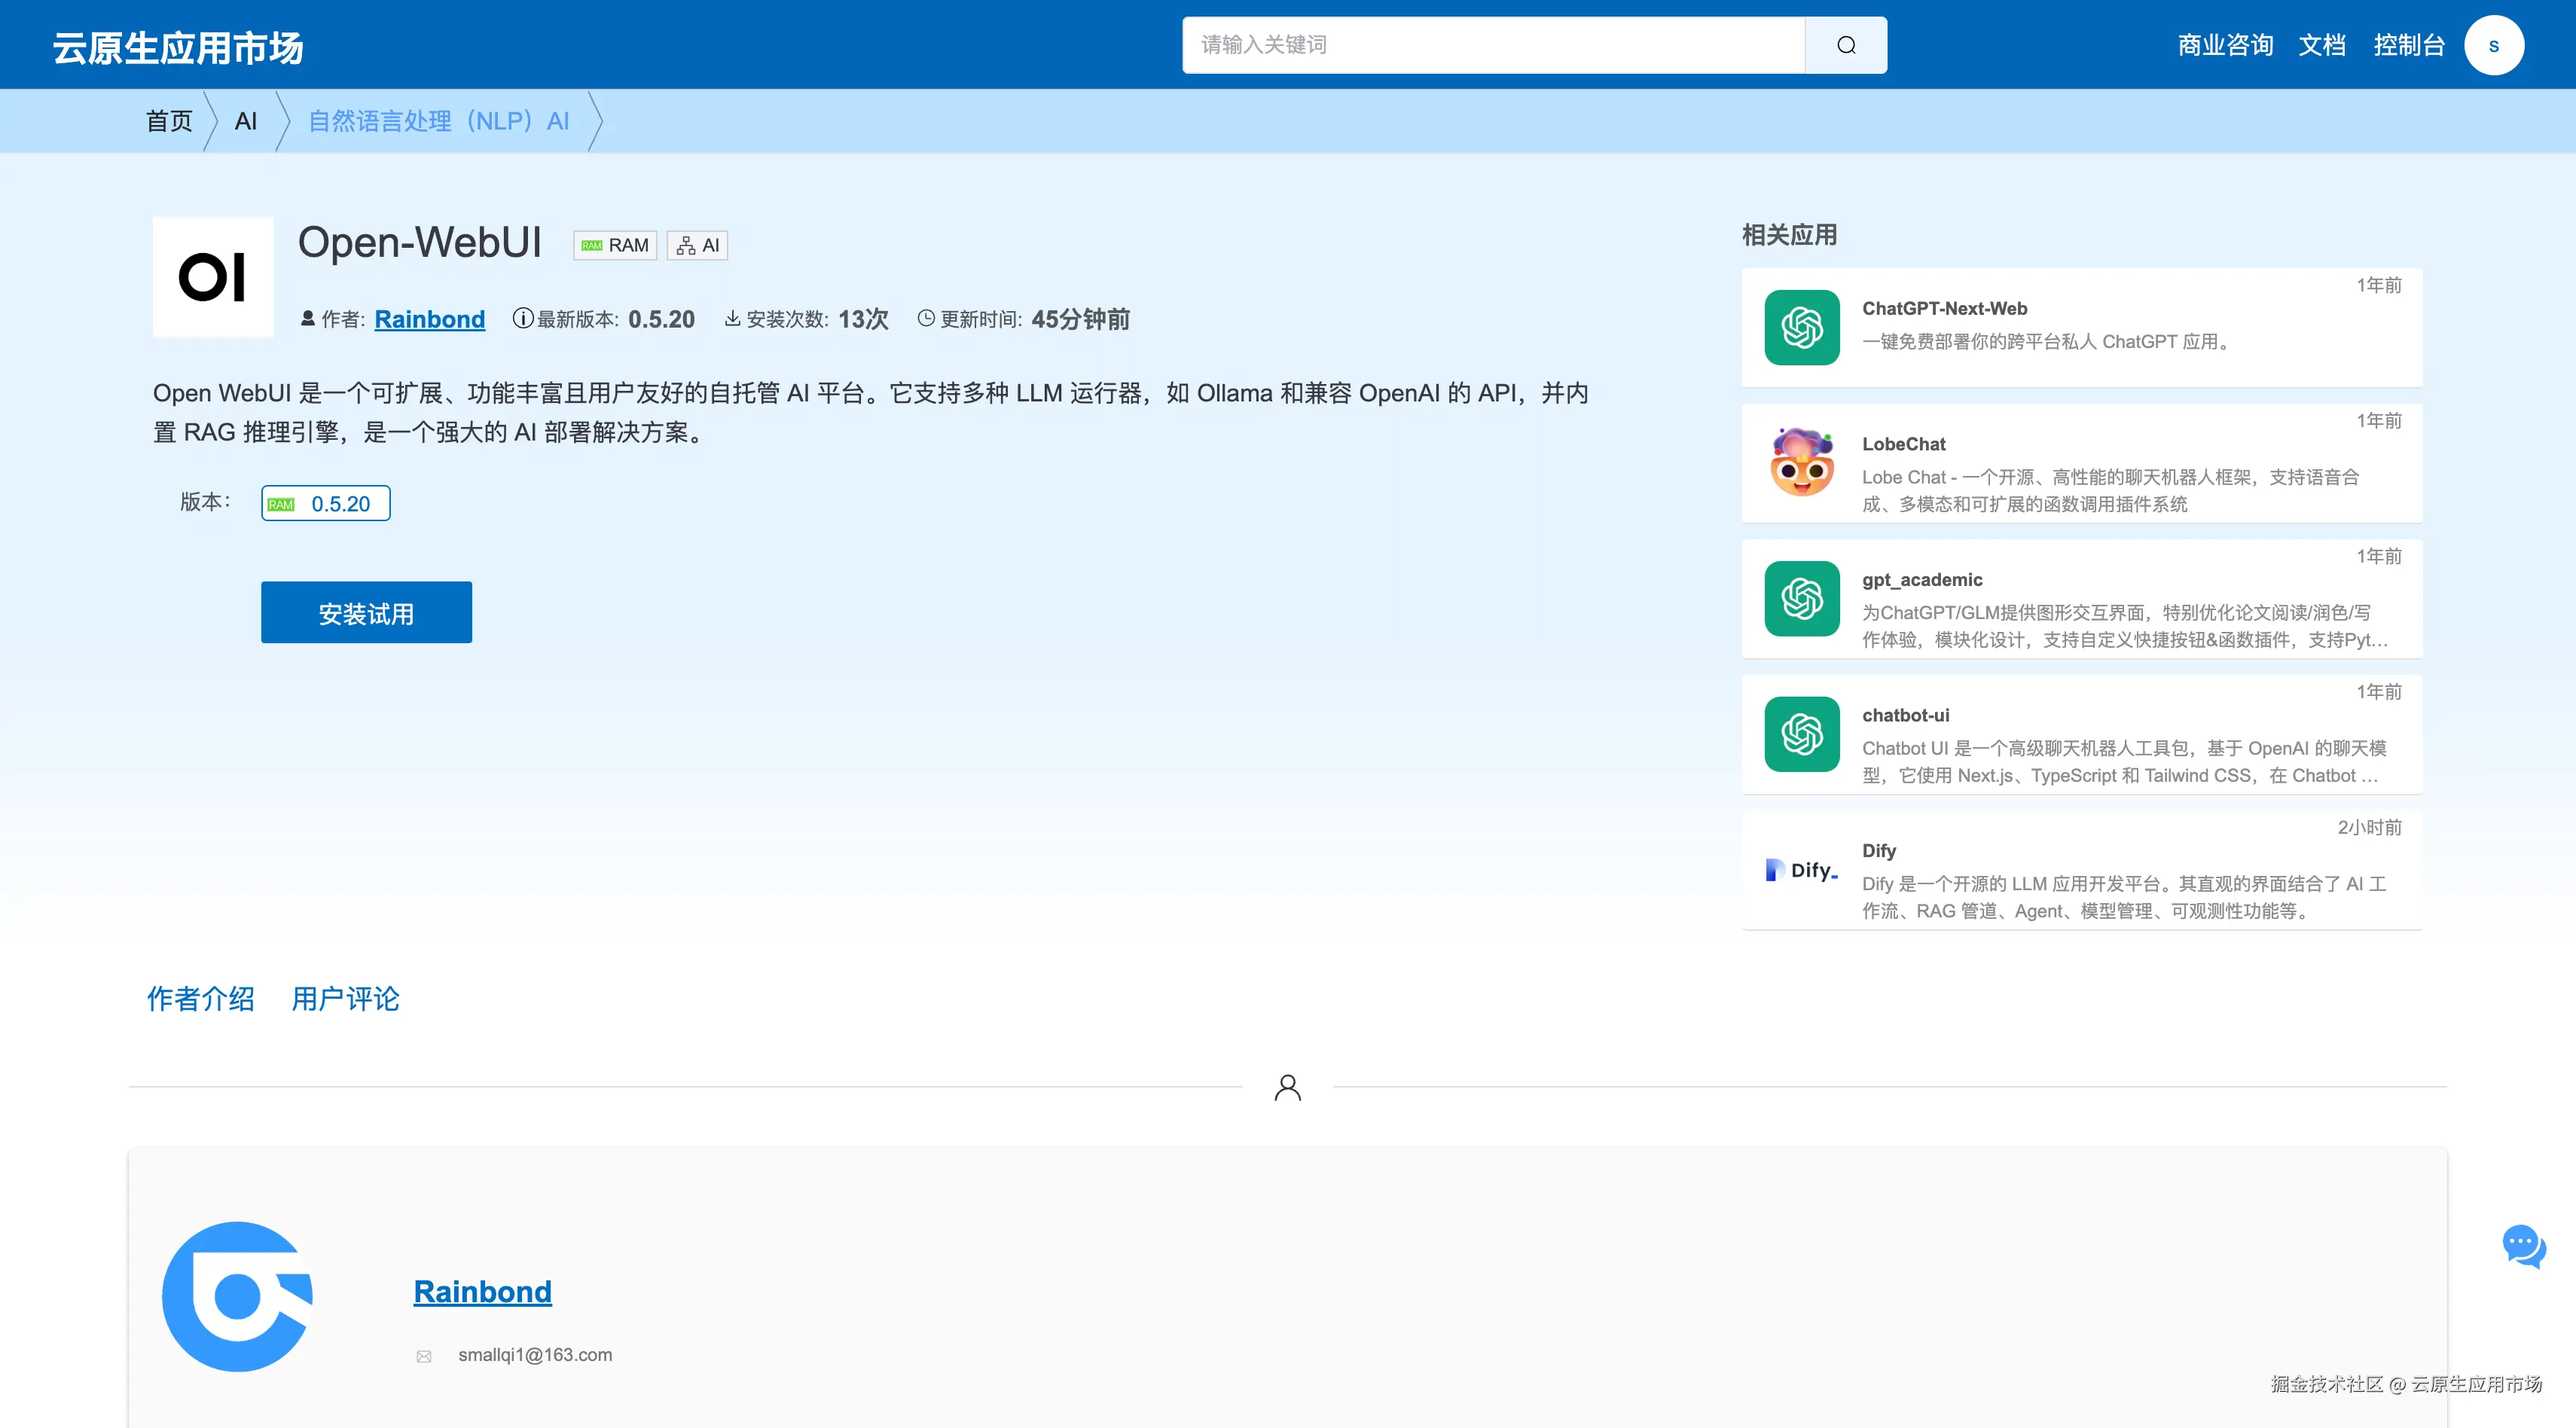Switch to the 用户评论 tab
The image size is (2576, 1428).
[x=345, y=998]
